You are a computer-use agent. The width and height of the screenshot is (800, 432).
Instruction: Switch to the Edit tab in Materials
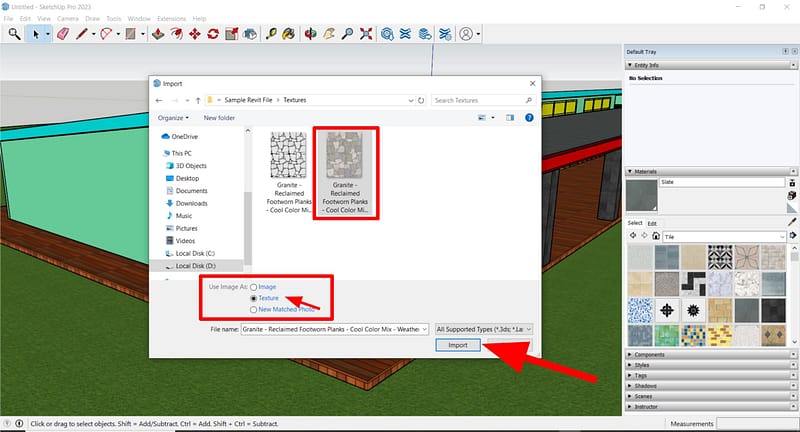tap(652, 223)
